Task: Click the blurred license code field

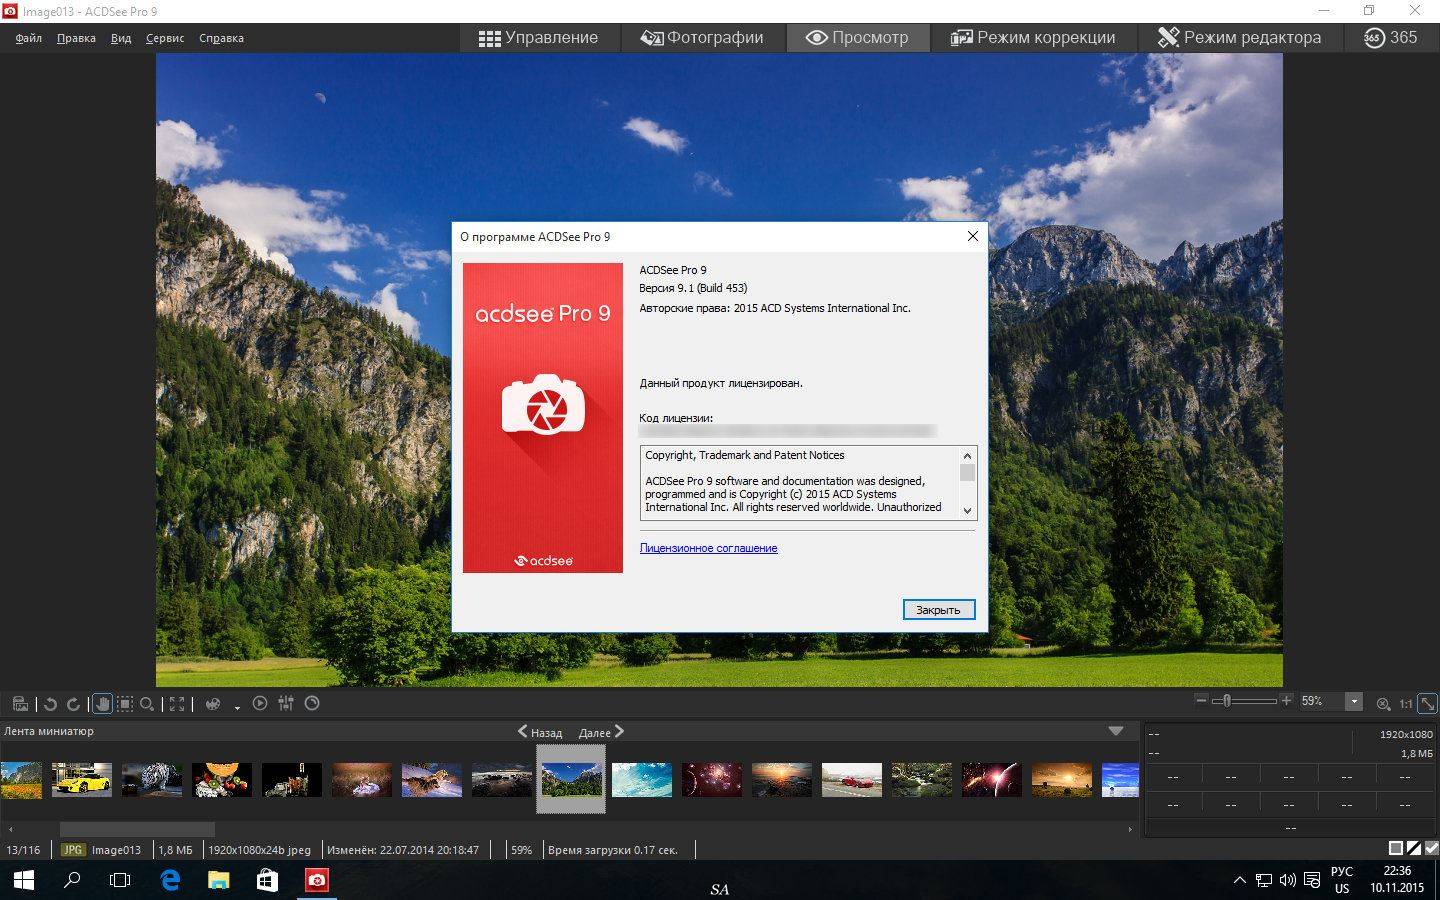Action: click(x=787, y=431)
